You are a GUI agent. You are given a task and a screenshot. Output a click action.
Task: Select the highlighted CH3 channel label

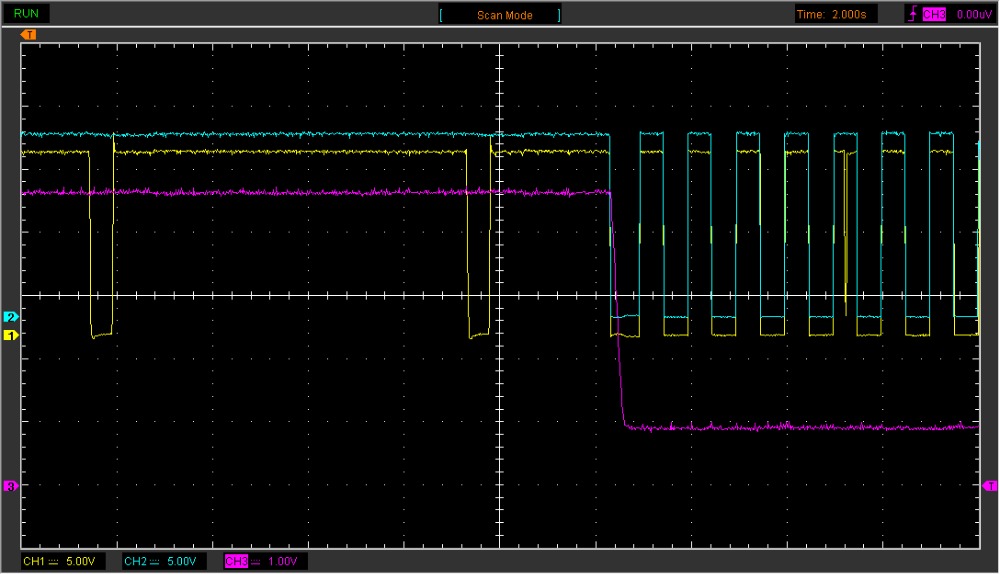235,562
